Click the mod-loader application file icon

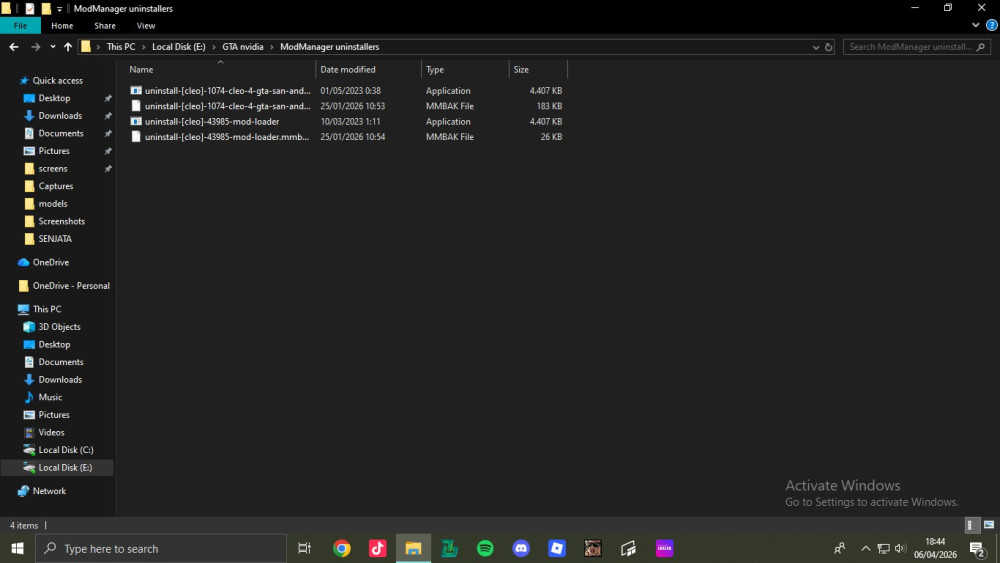(x=136, y=121)
